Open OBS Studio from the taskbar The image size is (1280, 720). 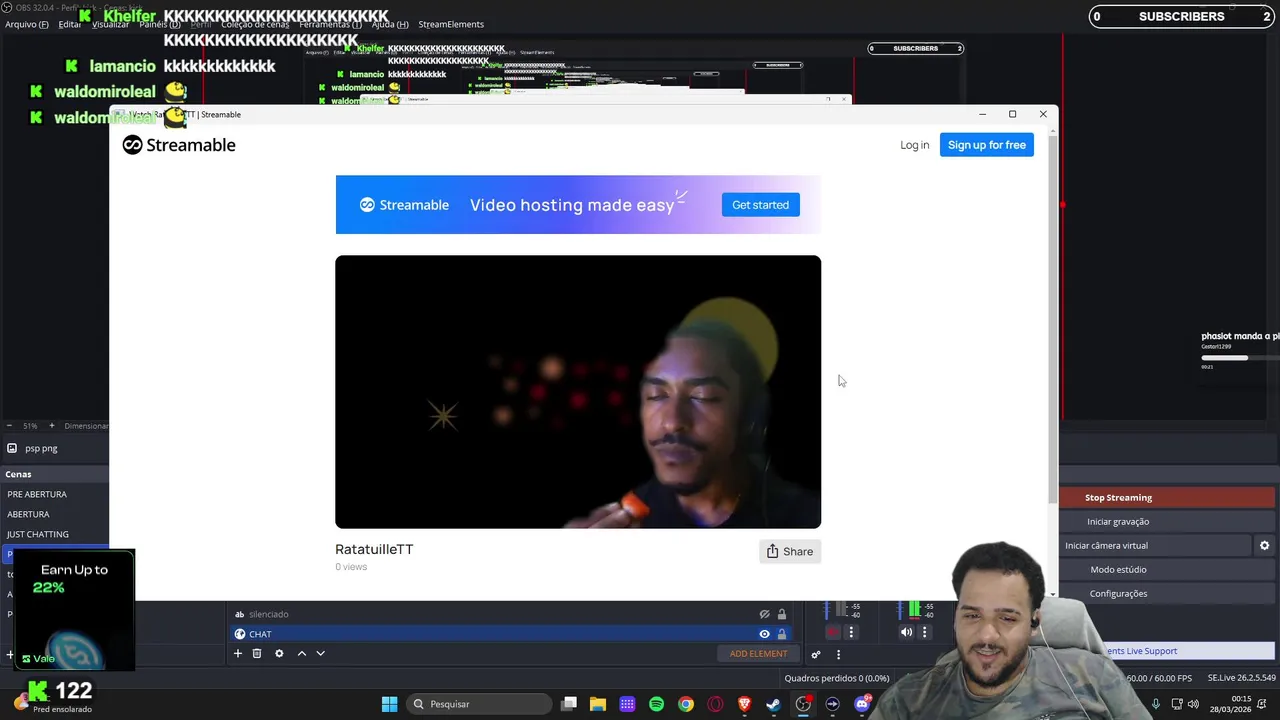(x=803, y=704)
